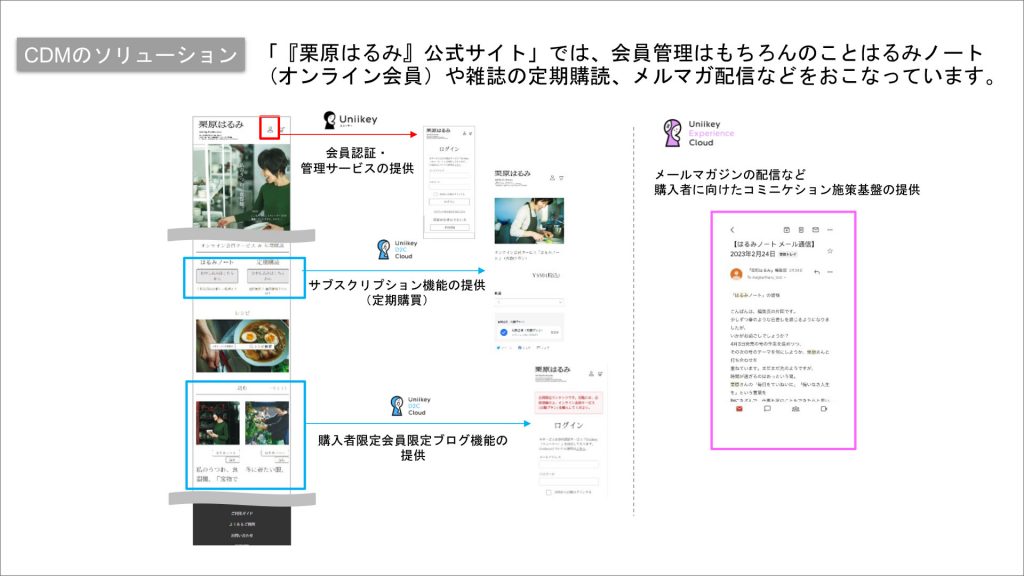This screenshot has height=576, width=1024.
Task: Open the right blog thumbnail with plants
Action: click(266, 423)
